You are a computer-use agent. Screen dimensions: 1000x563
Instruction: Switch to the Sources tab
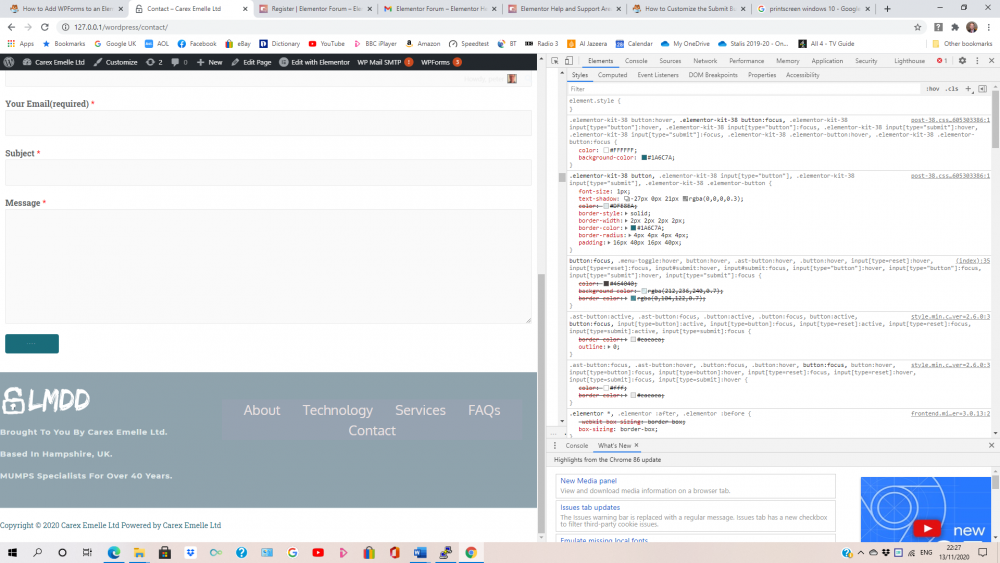pos(670,61)
